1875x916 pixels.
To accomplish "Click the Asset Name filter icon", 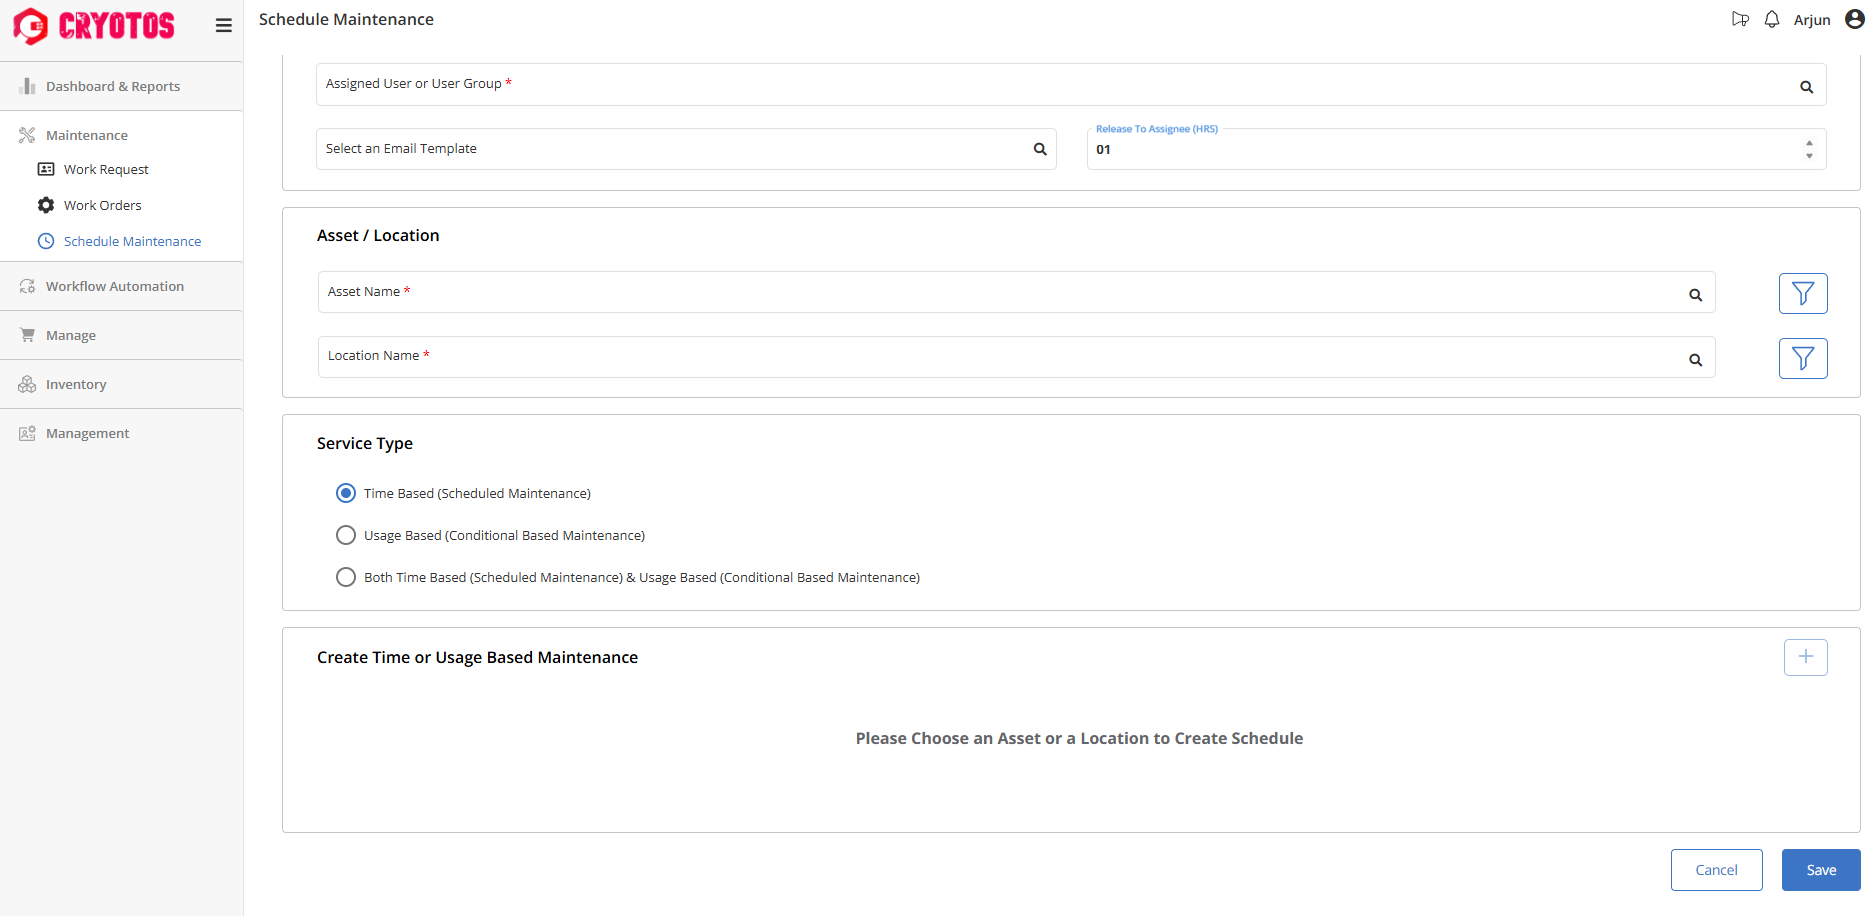I will point(1802,293).
